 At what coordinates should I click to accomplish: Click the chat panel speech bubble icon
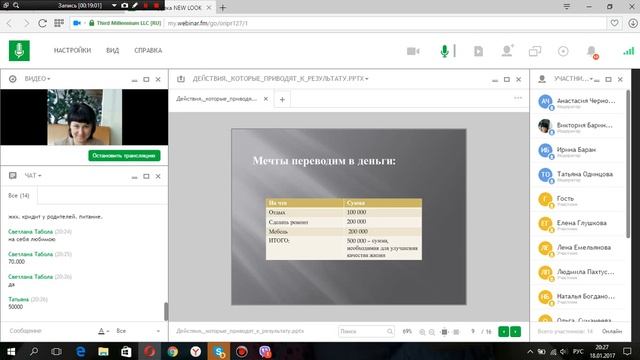click(x=13, y=176)
